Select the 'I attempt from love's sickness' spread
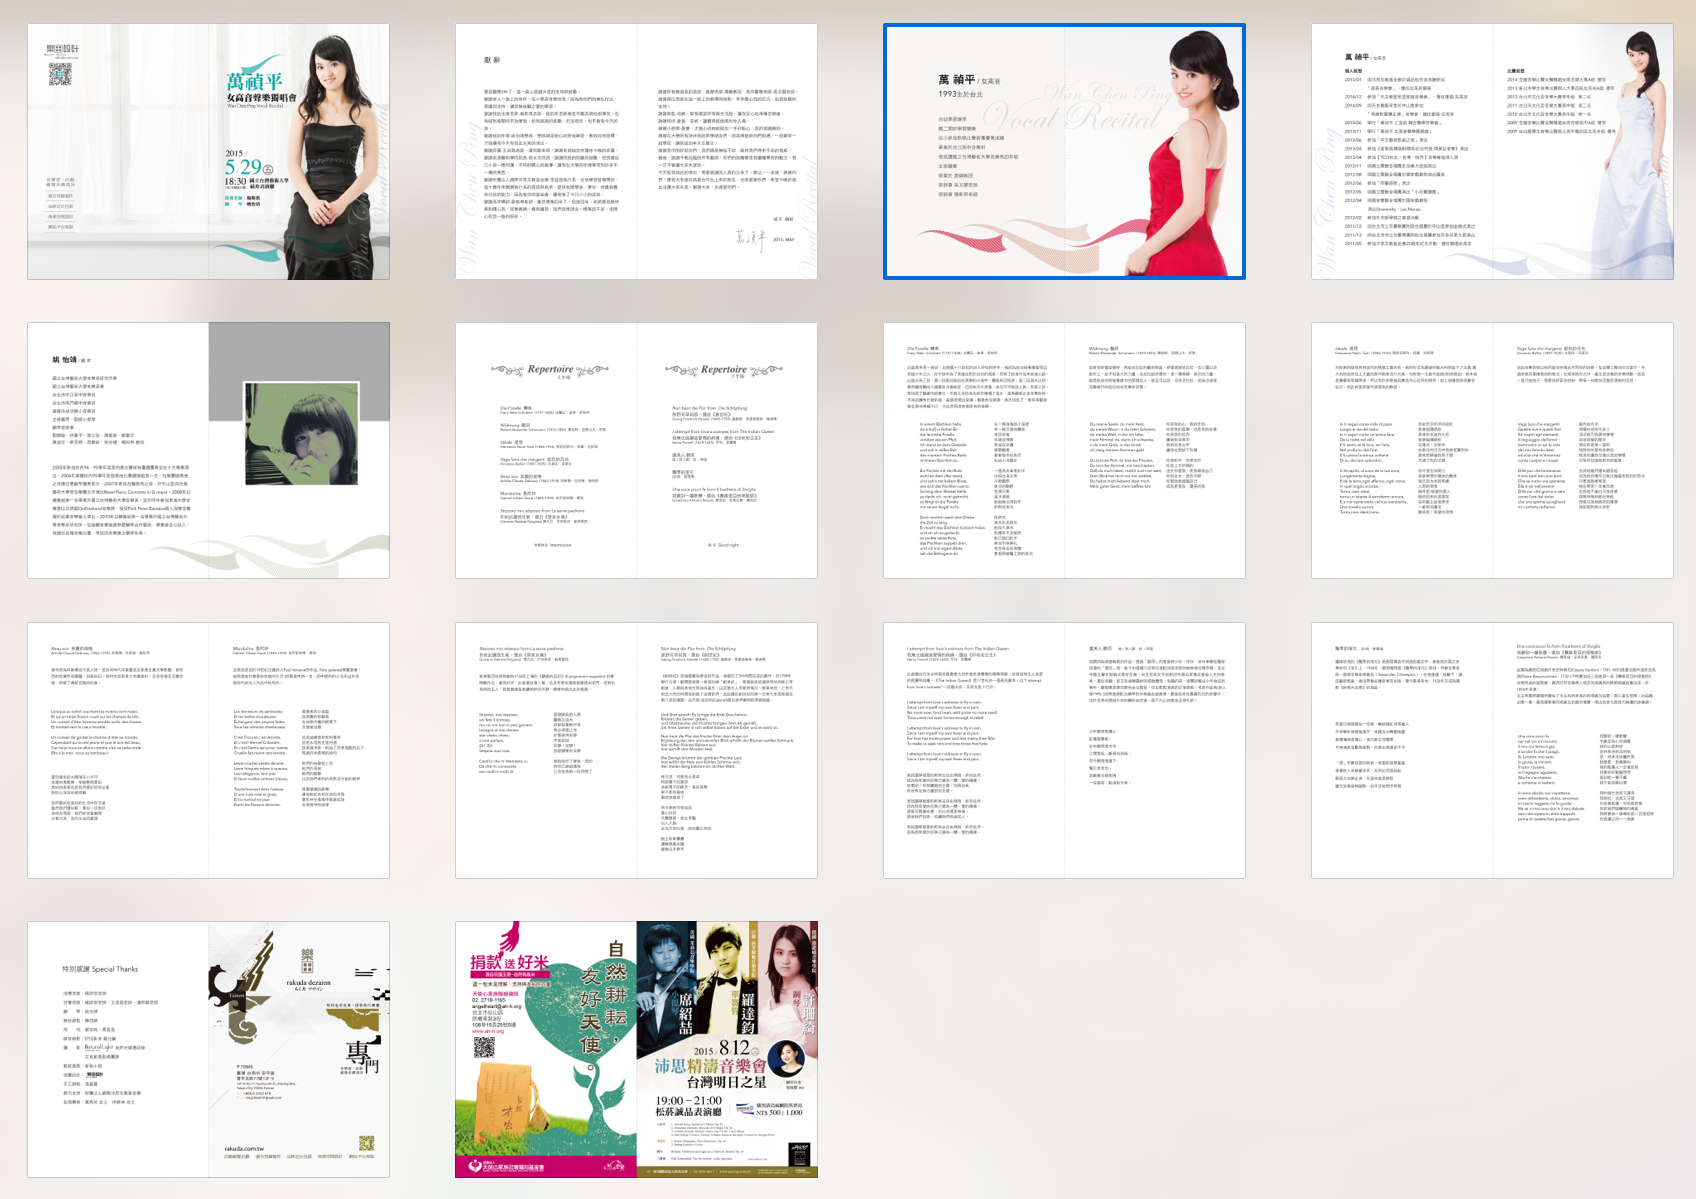1696x1199 pixels. point(1064,750)
